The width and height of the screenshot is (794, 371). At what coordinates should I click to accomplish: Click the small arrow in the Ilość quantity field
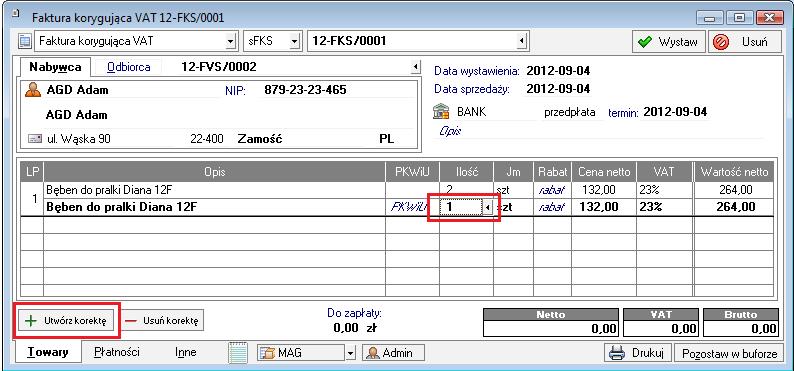coord(487,208)
